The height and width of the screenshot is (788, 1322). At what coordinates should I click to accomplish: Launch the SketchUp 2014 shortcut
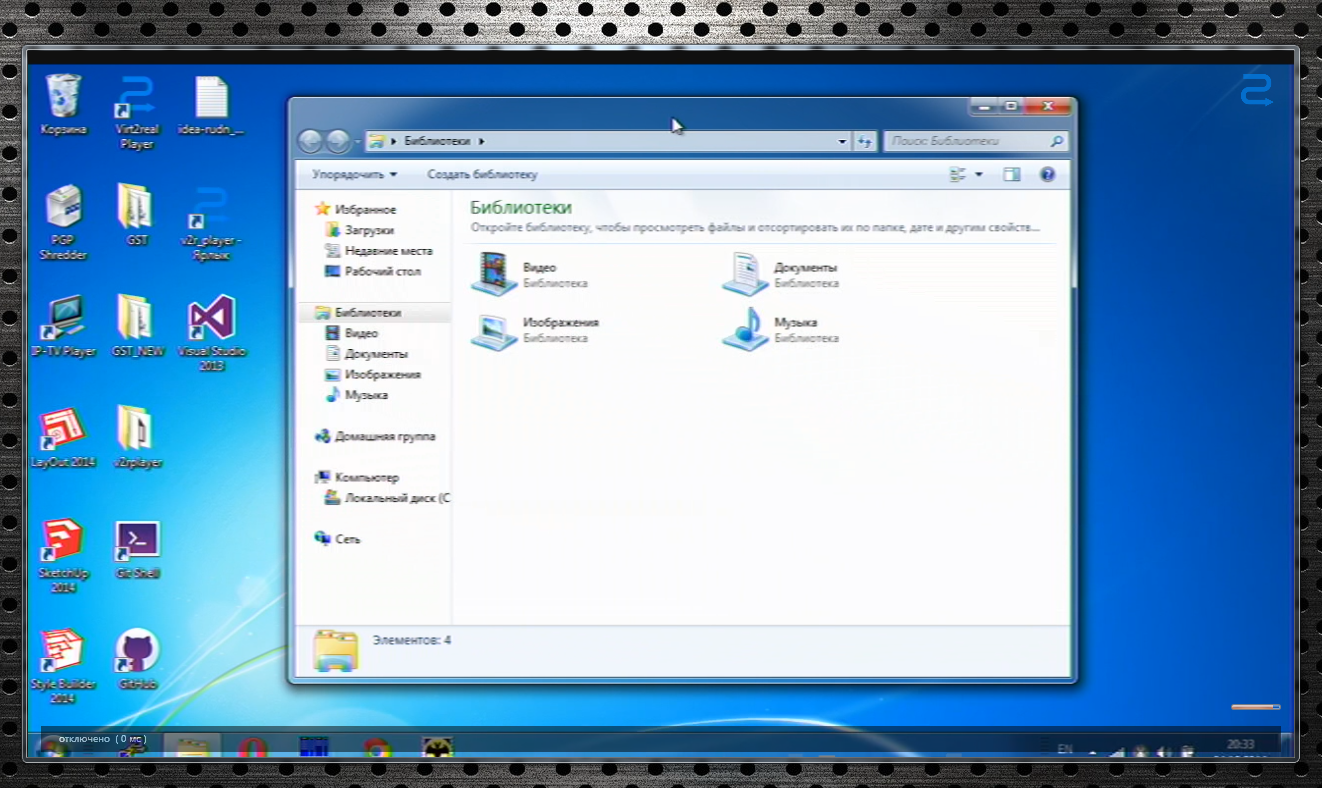click(x=63, y=557)
